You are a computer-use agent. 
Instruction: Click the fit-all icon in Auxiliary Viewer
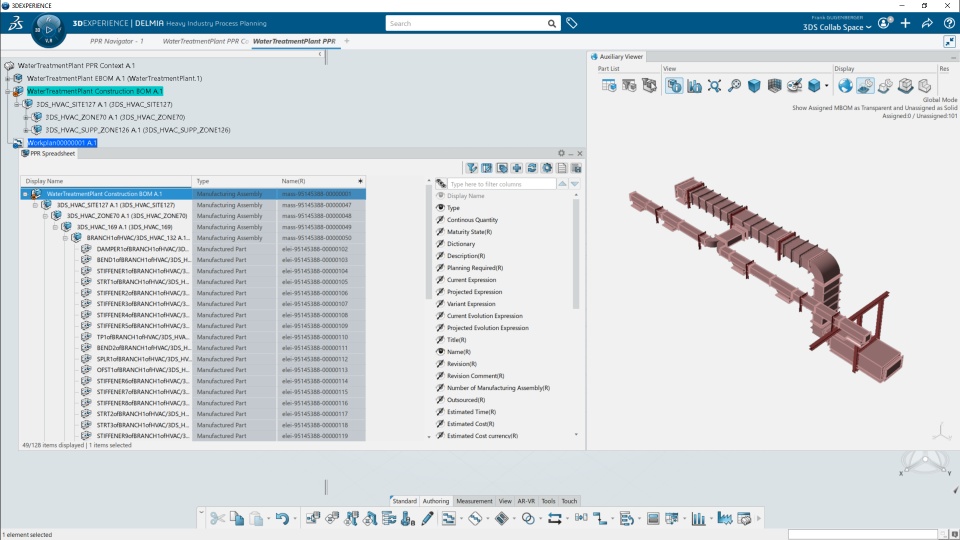coord(714,86)
